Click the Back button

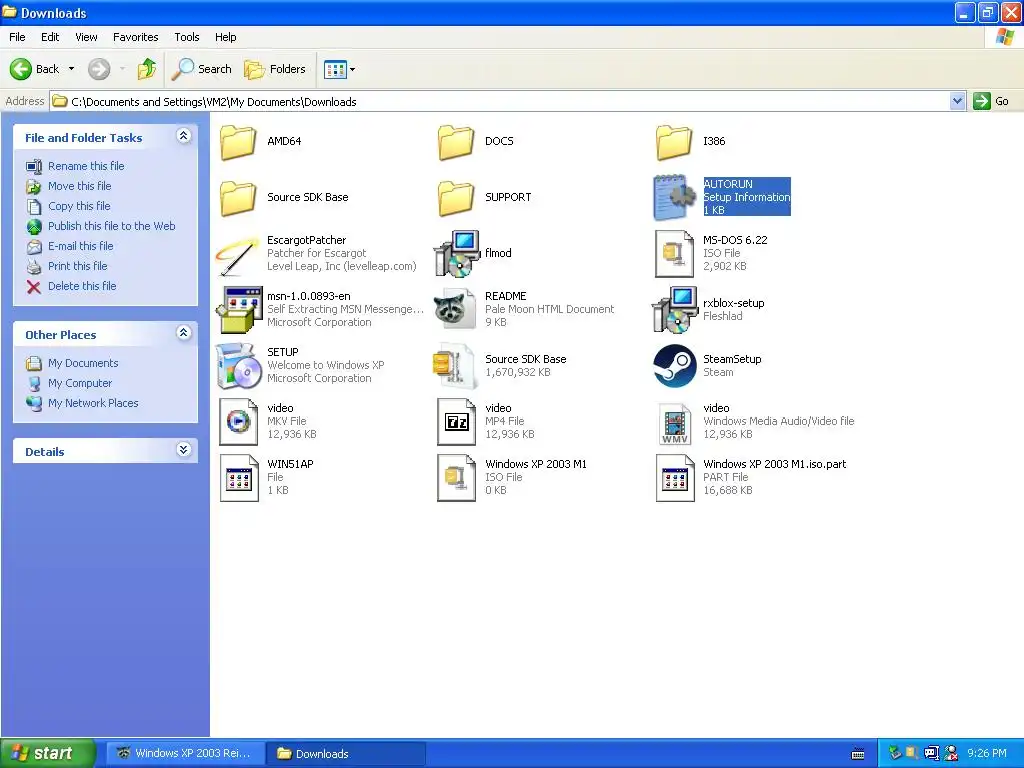(35, 69)
